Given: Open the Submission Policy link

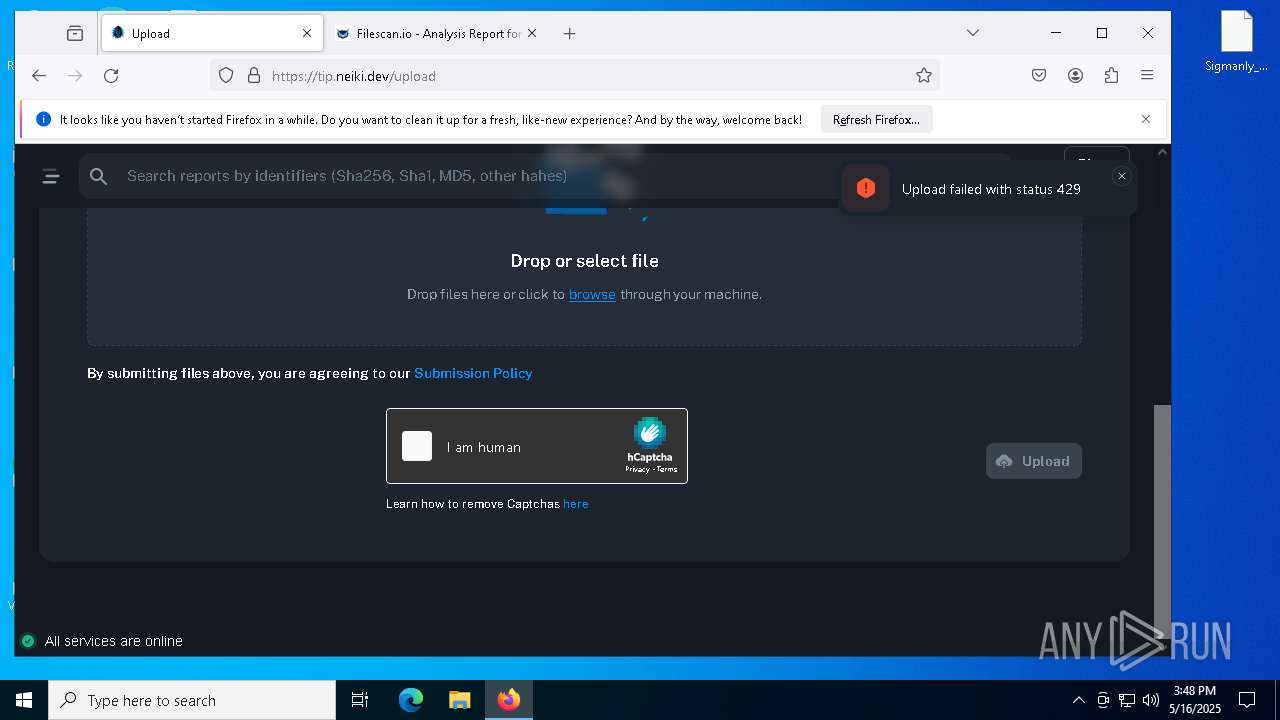Looking at the screenshot, I should click(x=473, y=373).
